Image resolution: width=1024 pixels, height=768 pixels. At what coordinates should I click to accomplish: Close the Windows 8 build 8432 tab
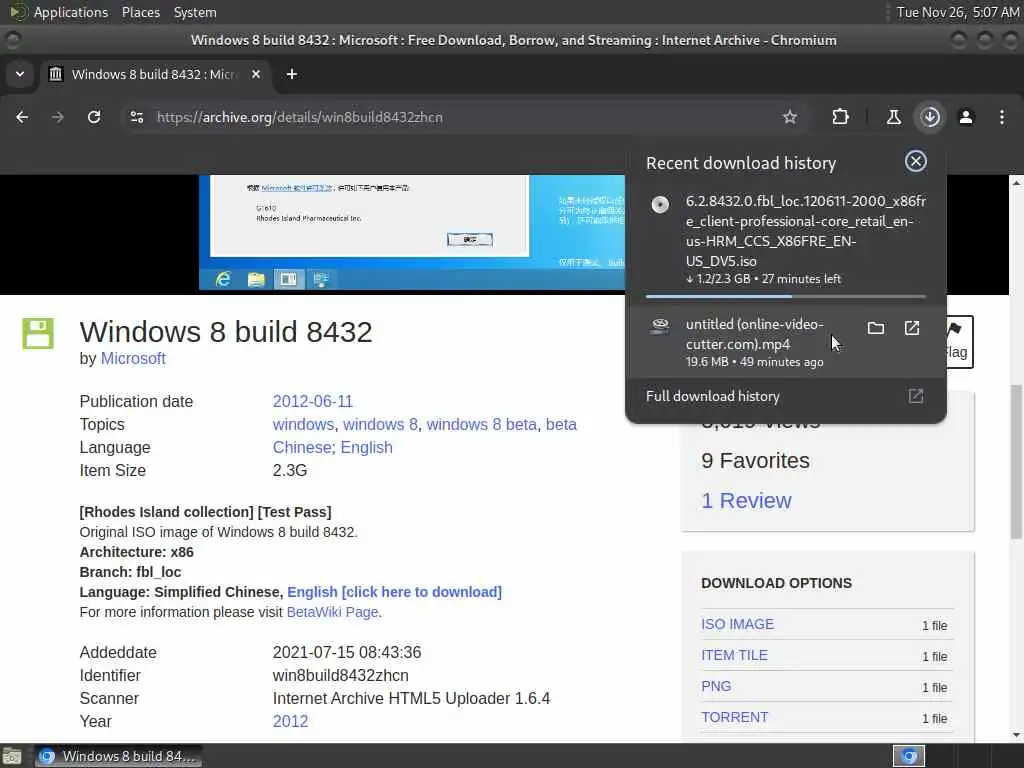coord(256,74)
